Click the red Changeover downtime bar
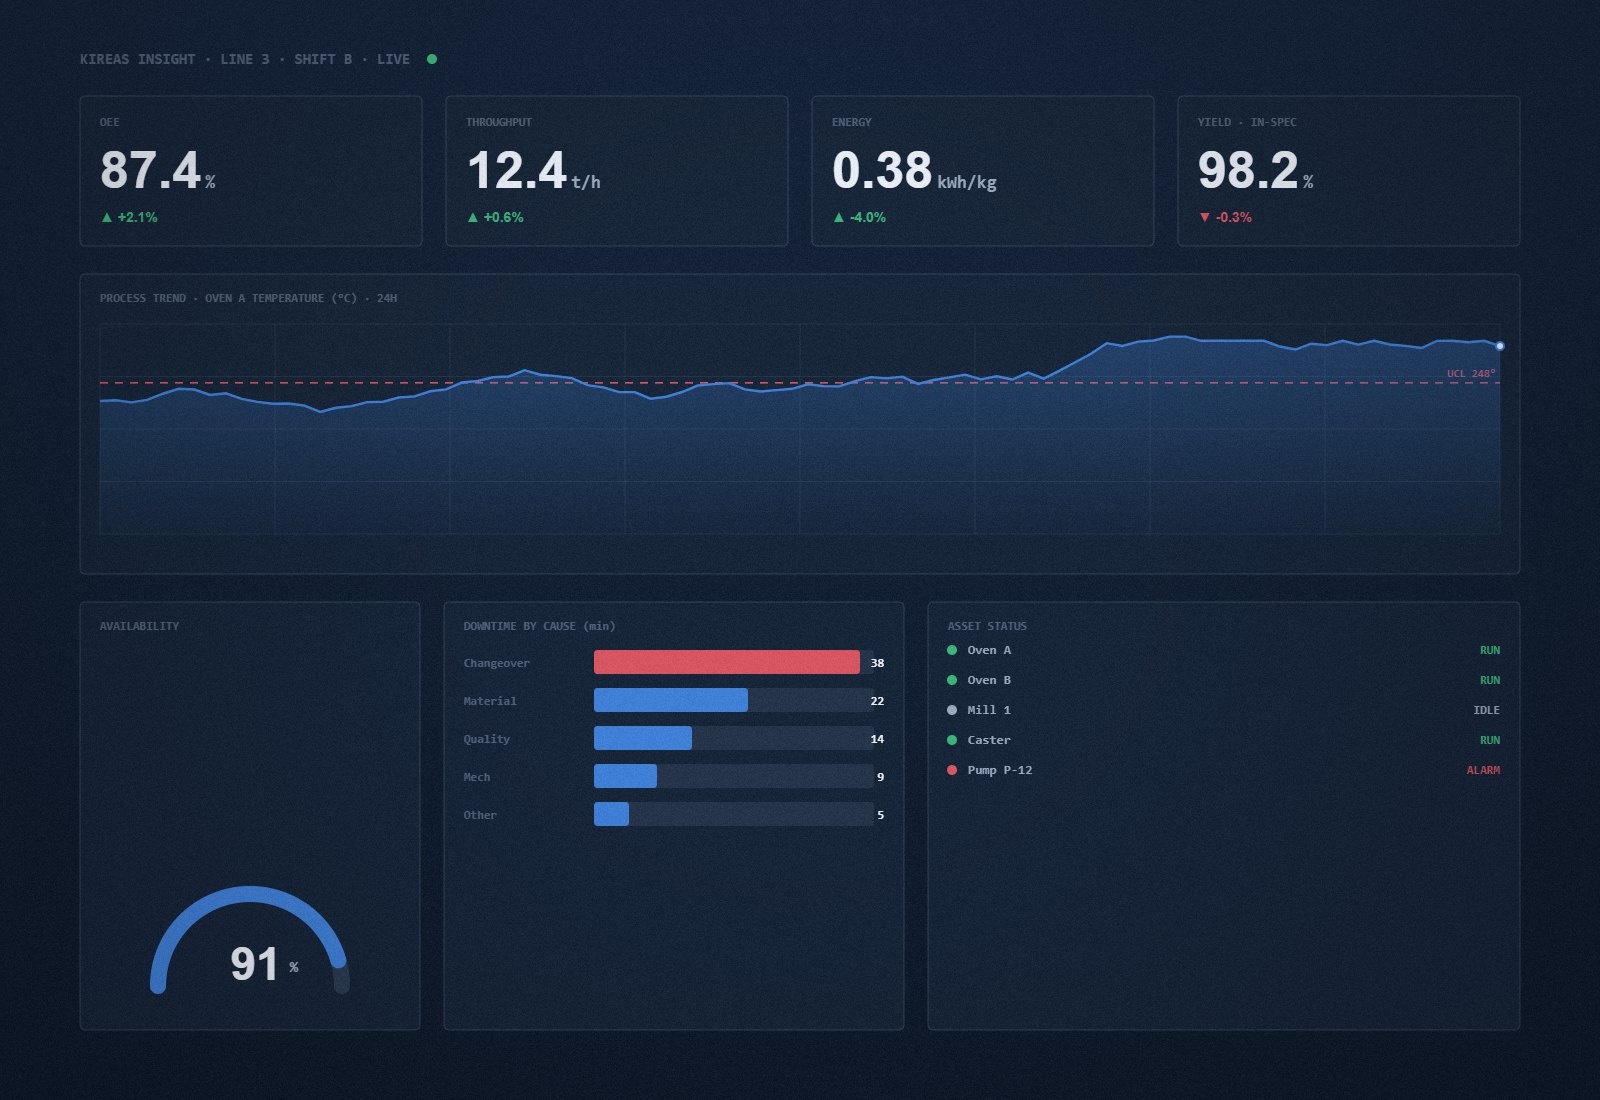Image resolution: width=1600 pixels, height=1100 pixels. pos(727,662)
